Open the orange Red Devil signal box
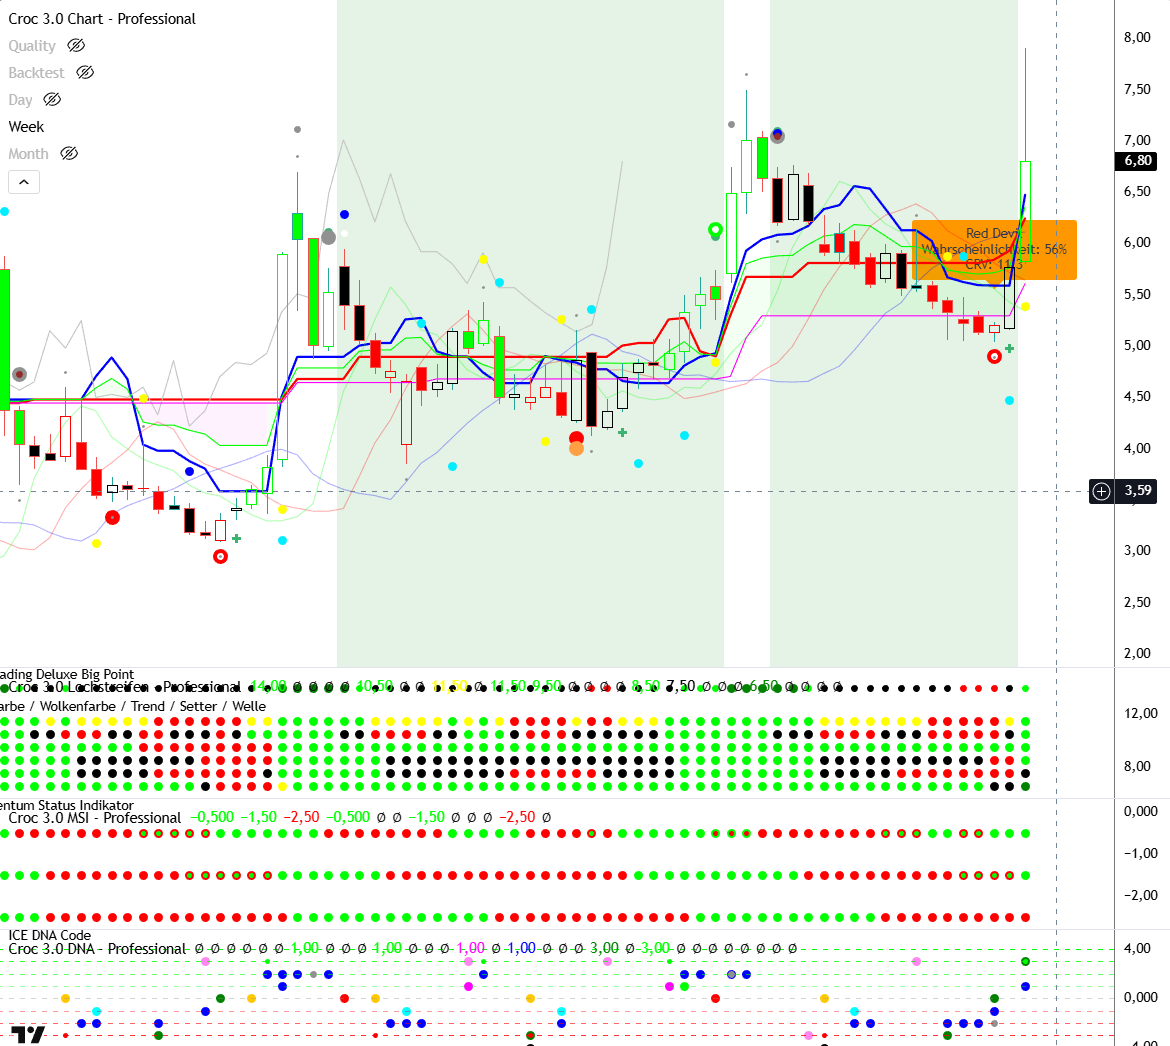 [x=994, y=250]
